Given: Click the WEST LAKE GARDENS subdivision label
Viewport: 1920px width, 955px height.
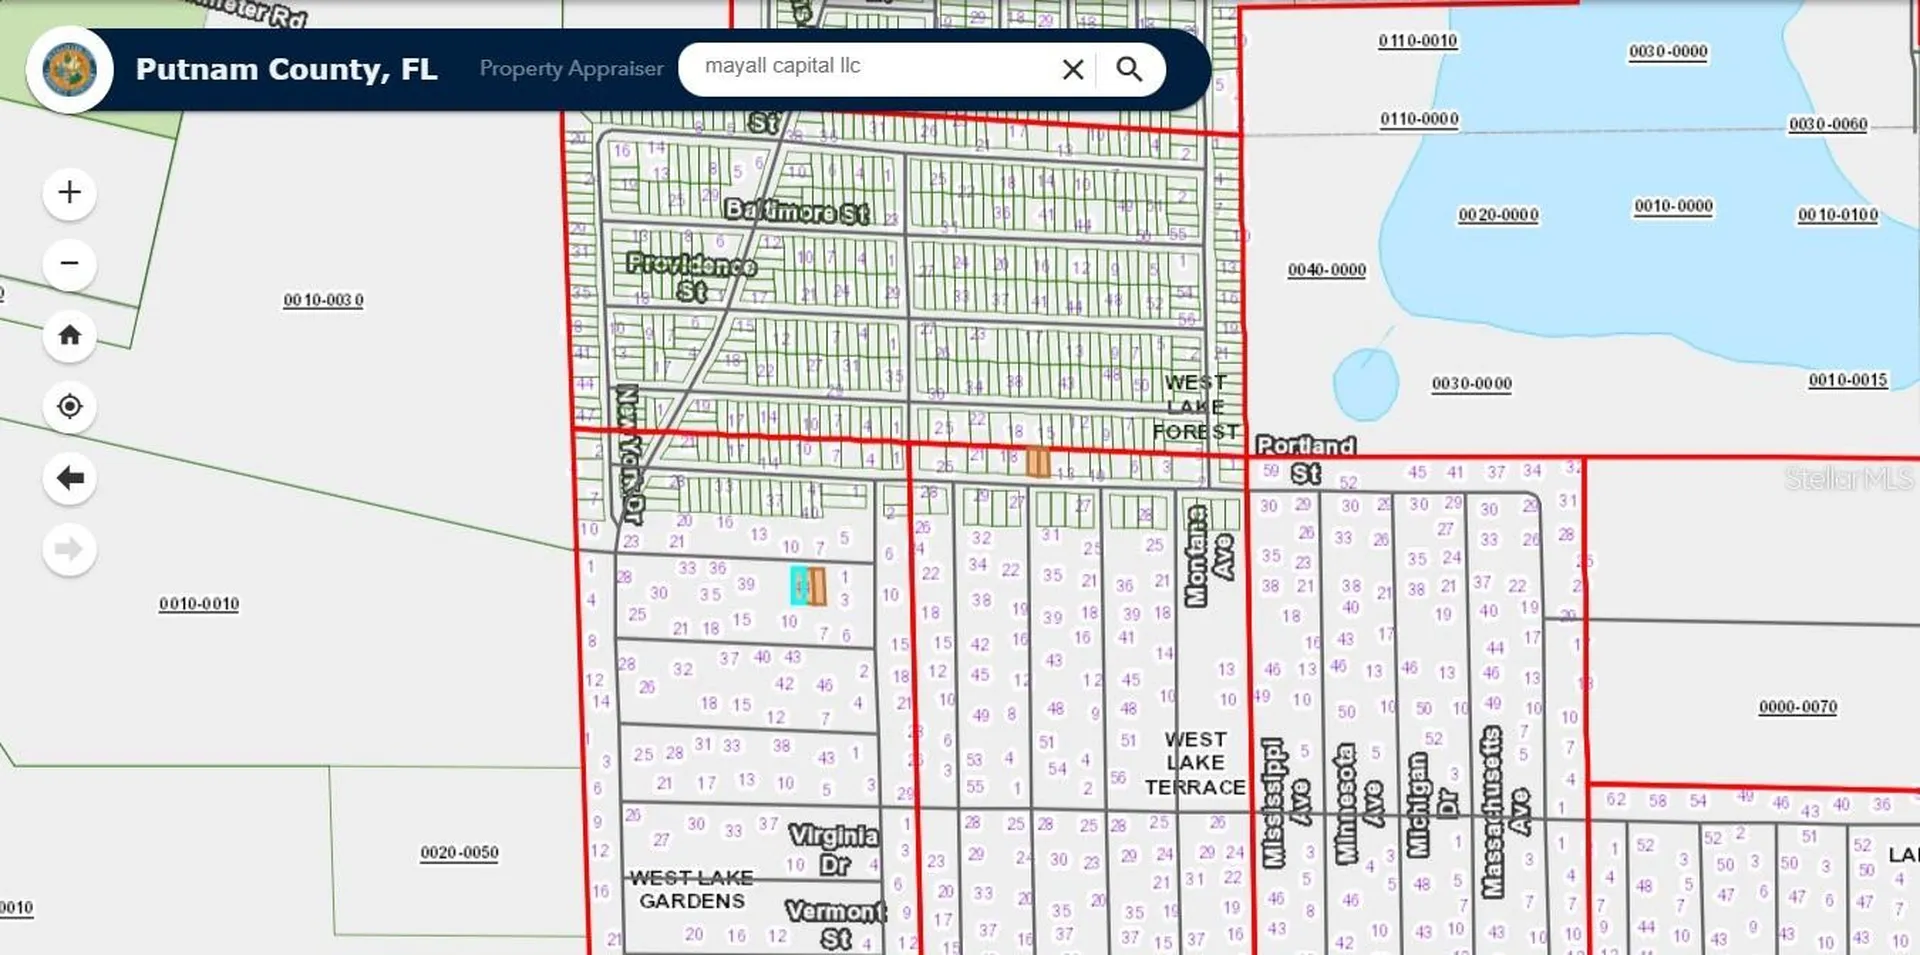Looking at the screenshot, I should click(x=692, y=889).
